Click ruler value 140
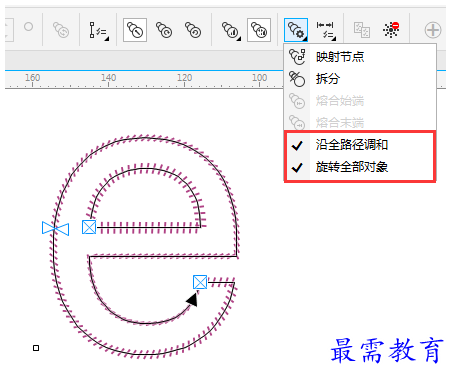 [109, 78]
